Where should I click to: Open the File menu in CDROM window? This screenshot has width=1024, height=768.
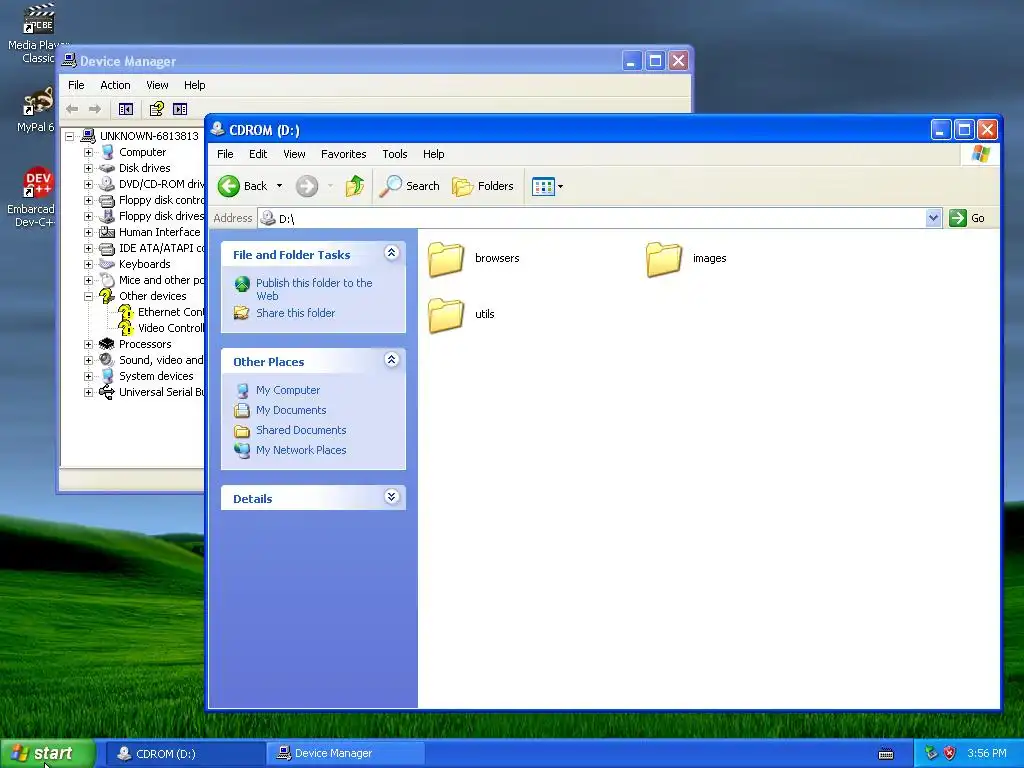[x=225, y=154]
